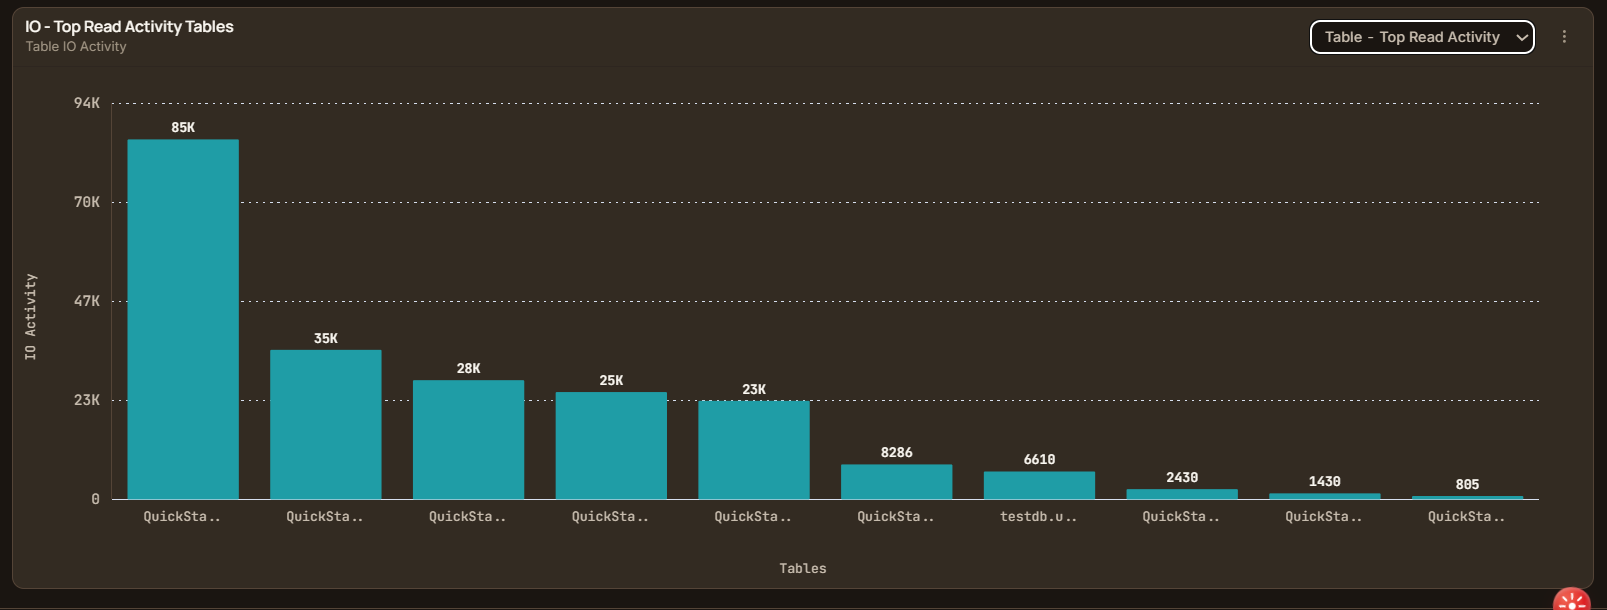Click the IO - Top Read Activity Tables title
Screen dimensions: 1607x610
129,27
